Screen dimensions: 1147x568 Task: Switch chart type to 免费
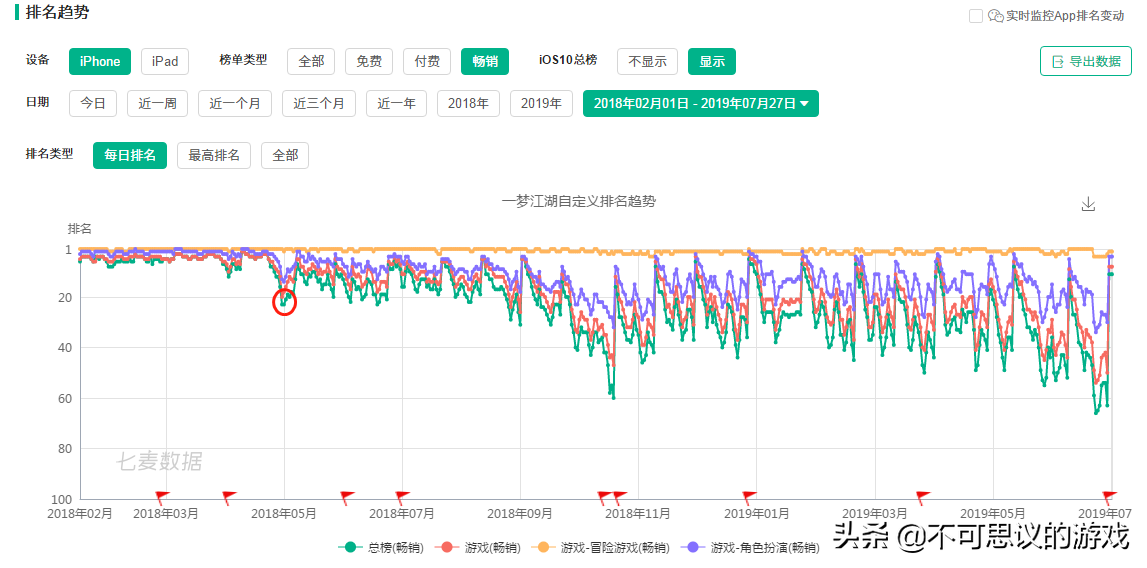tap(369, 61)
